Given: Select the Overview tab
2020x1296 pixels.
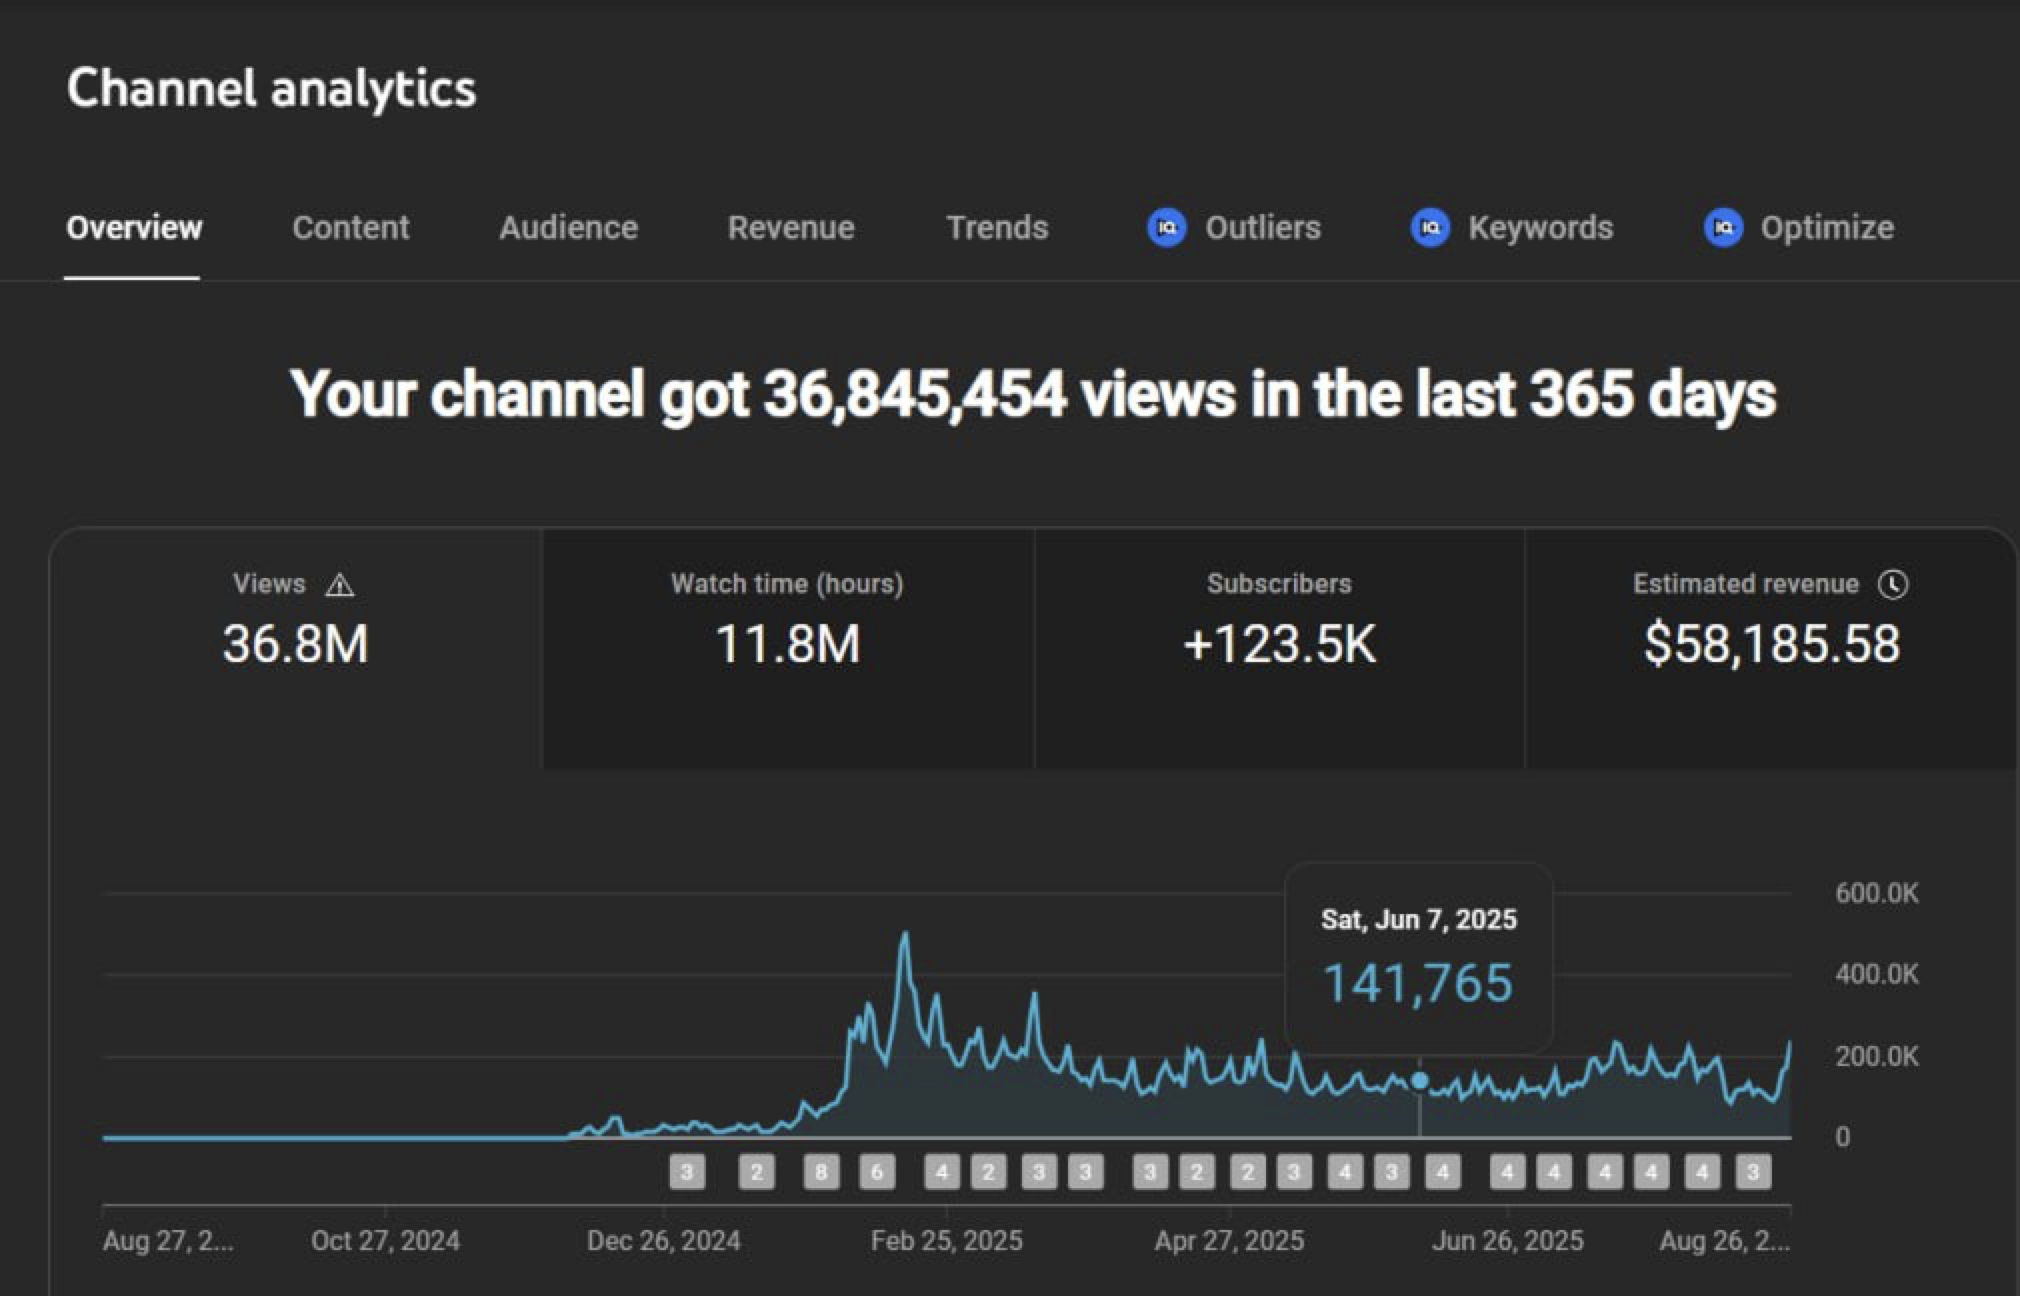Looking at the screenshot, I should pos(134,228).
